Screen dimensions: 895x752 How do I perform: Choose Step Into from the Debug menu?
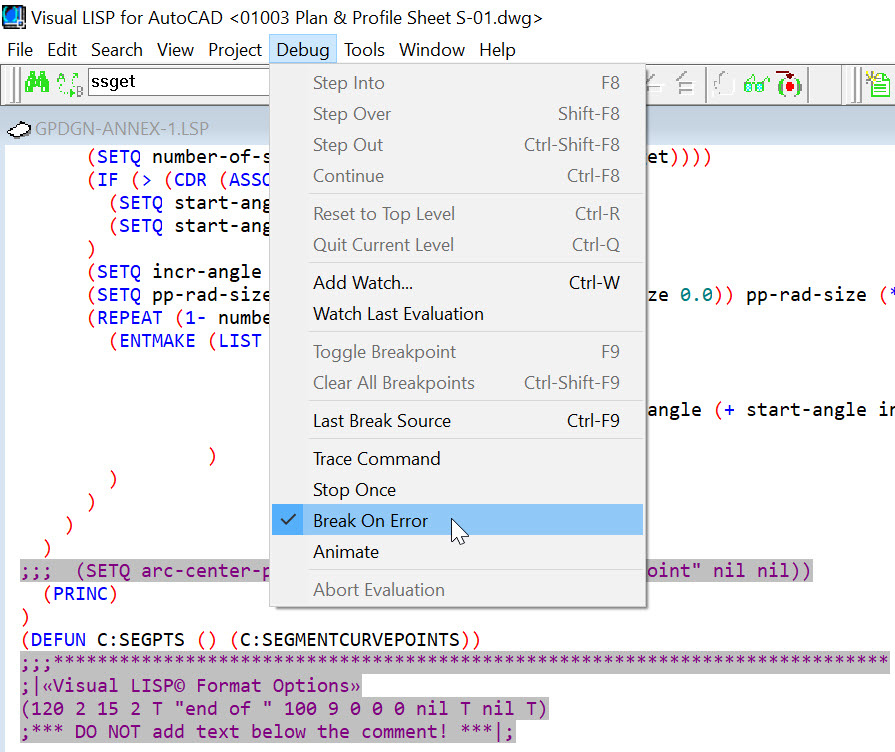click(346, 83)
